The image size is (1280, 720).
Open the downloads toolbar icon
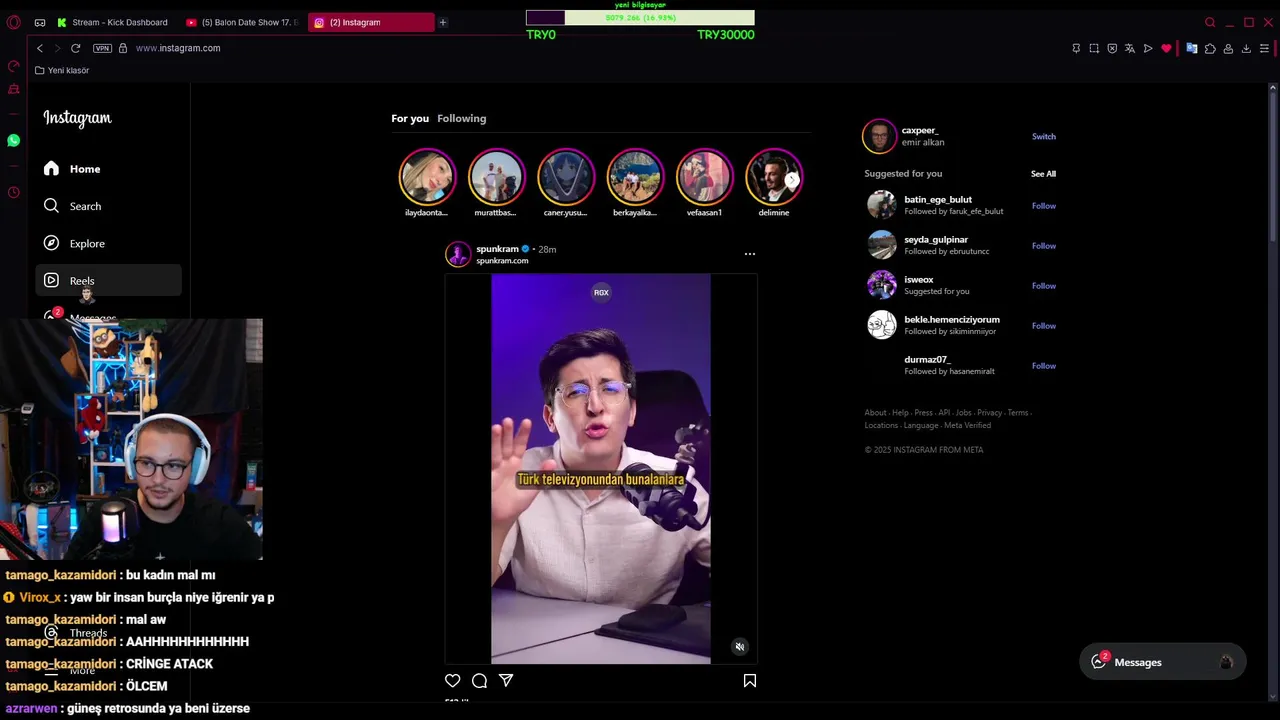point(1246,48)
